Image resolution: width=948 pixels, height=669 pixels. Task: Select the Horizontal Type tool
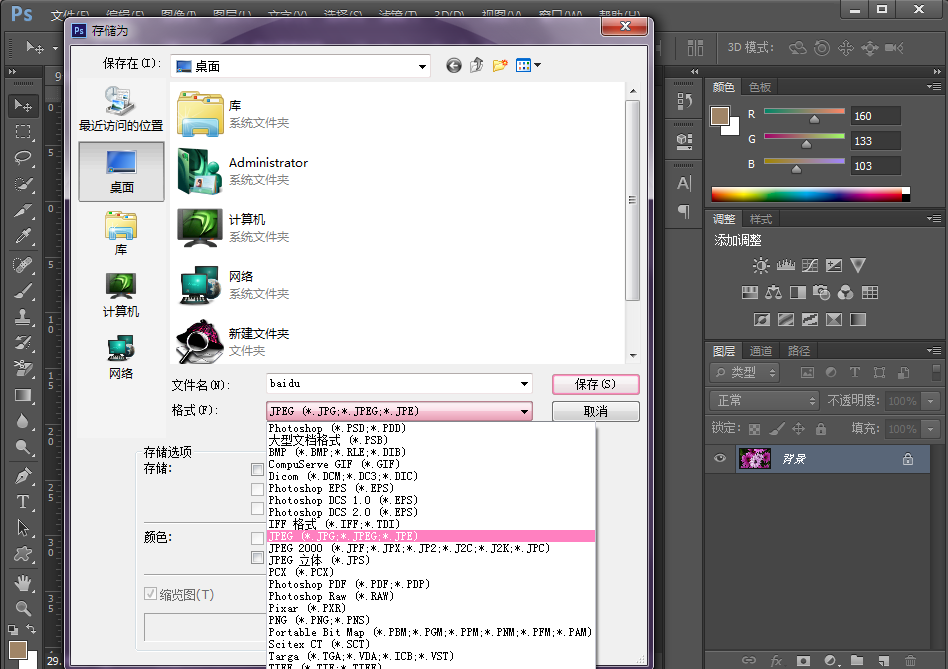23,502
